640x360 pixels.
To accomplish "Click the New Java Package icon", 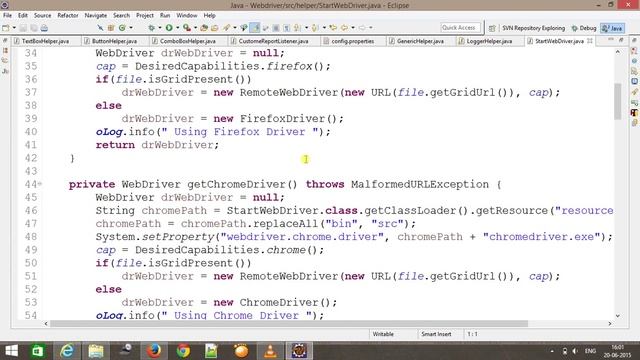I will (x=111, y=28).
